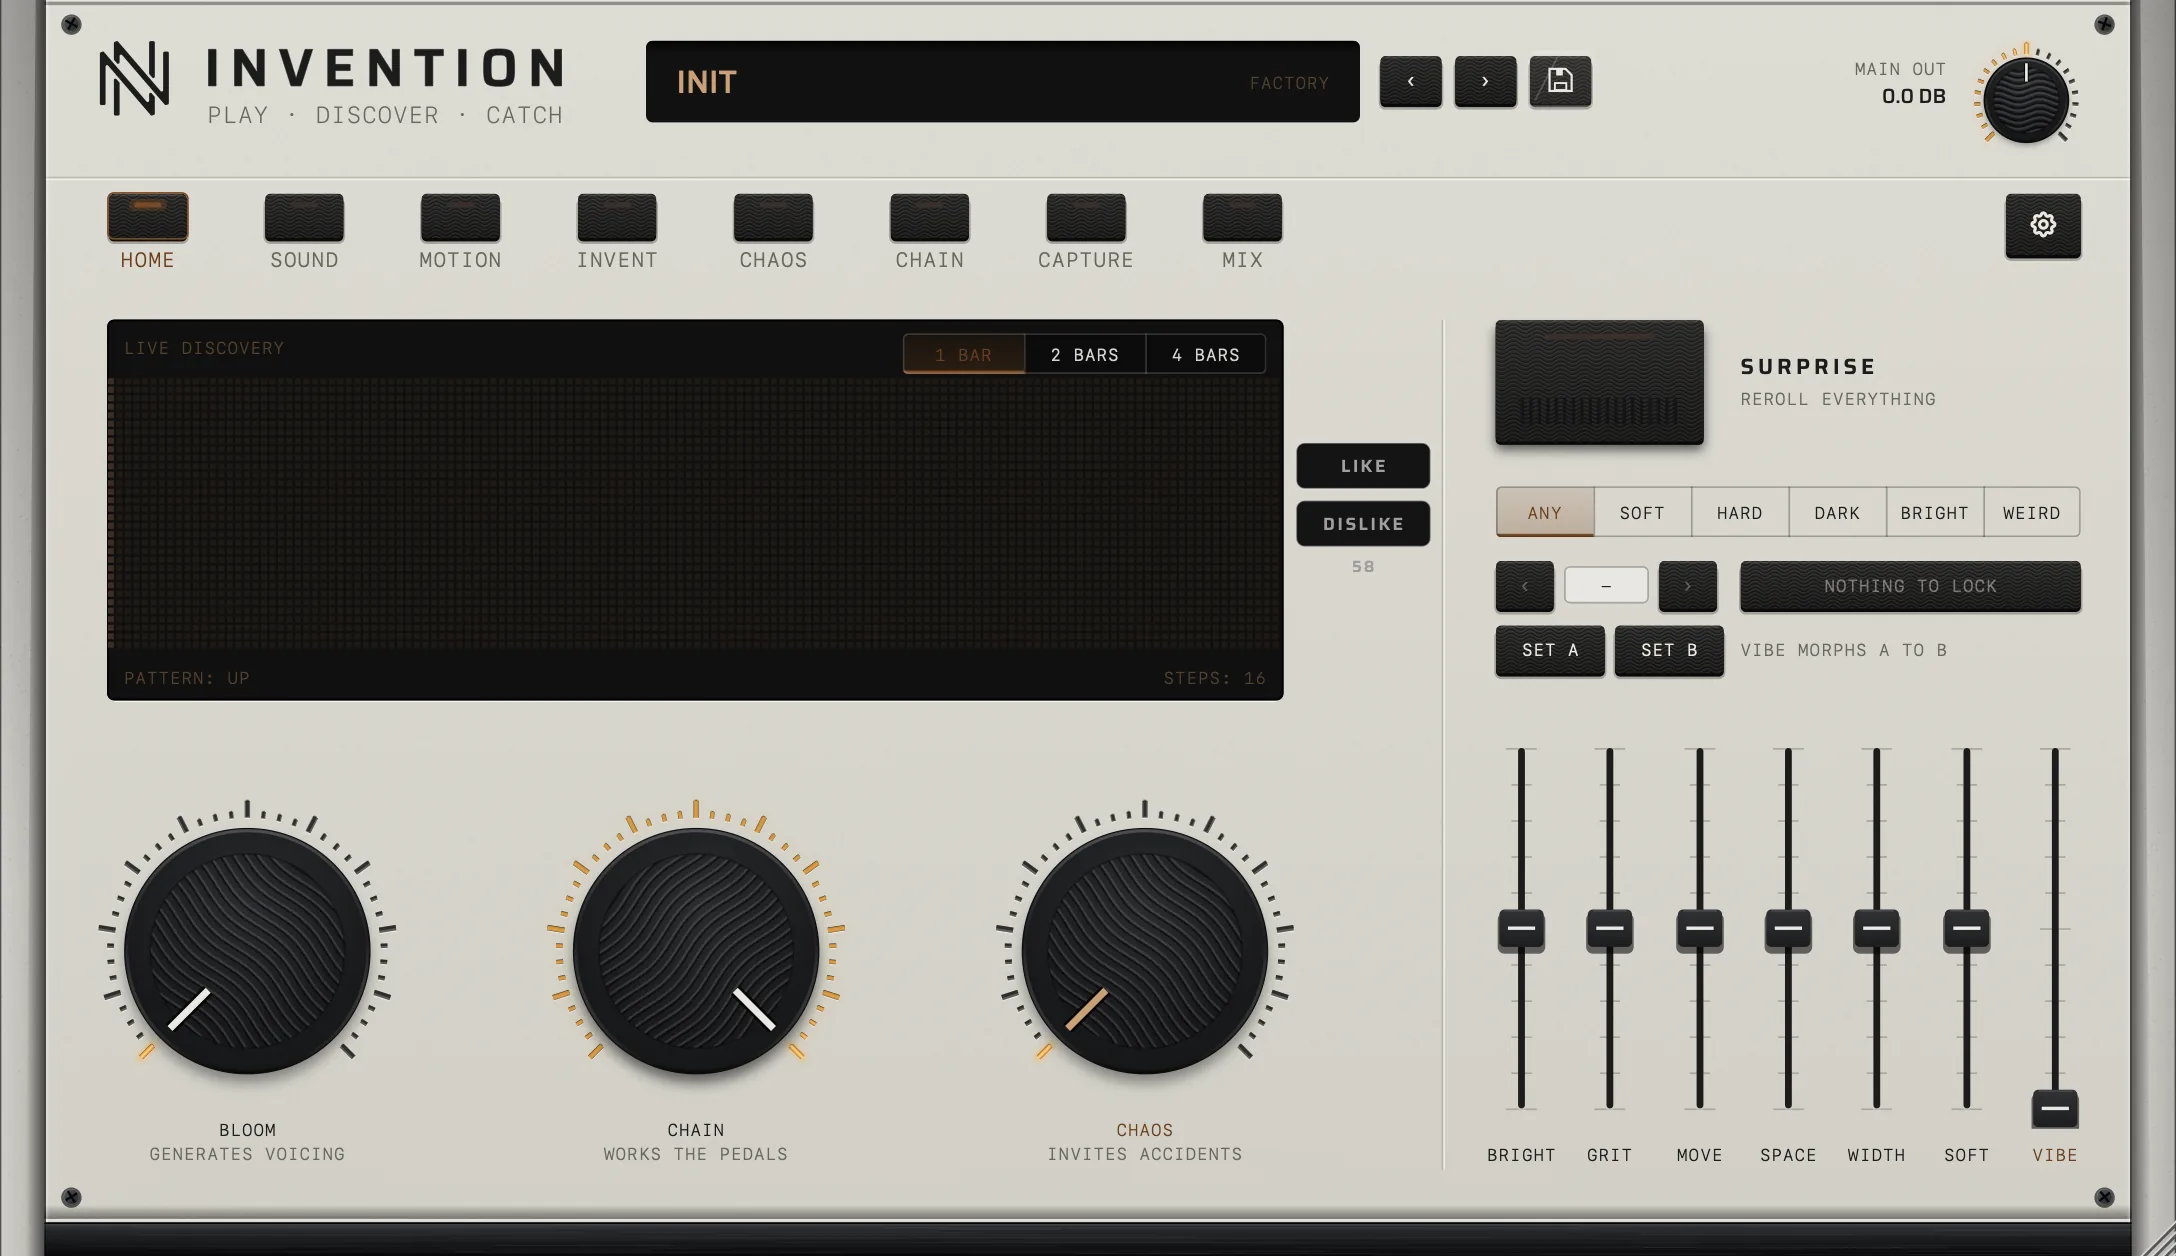This screenshot has height=1256, width=2176.
Task: Step history forward with right chevron
Action: coord(1688,586)
